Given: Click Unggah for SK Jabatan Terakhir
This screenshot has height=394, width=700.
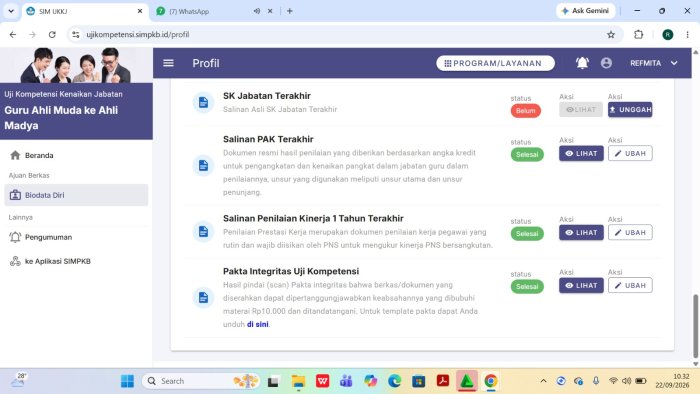Looking at the screenshot, I should (x=630, y=109).
